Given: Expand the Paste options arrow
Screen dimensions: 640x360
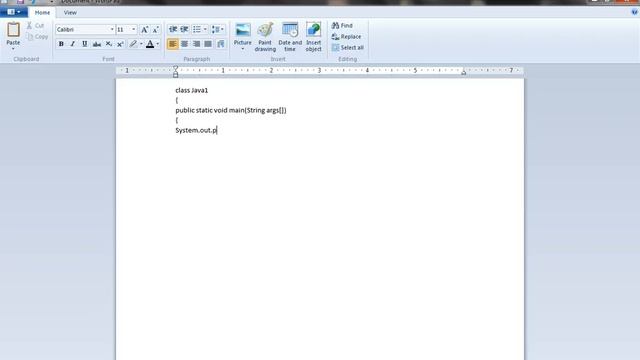Looking at the screenshot, I should (x=13, y=49).
